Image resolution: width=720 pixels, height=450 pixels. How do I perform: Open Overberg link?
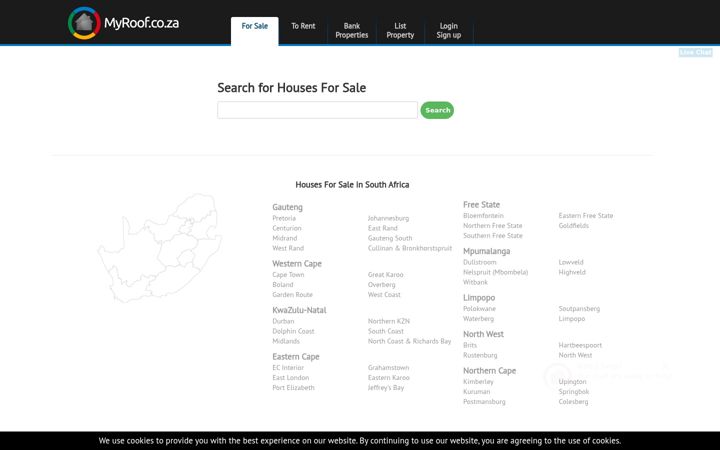(382, 285)
